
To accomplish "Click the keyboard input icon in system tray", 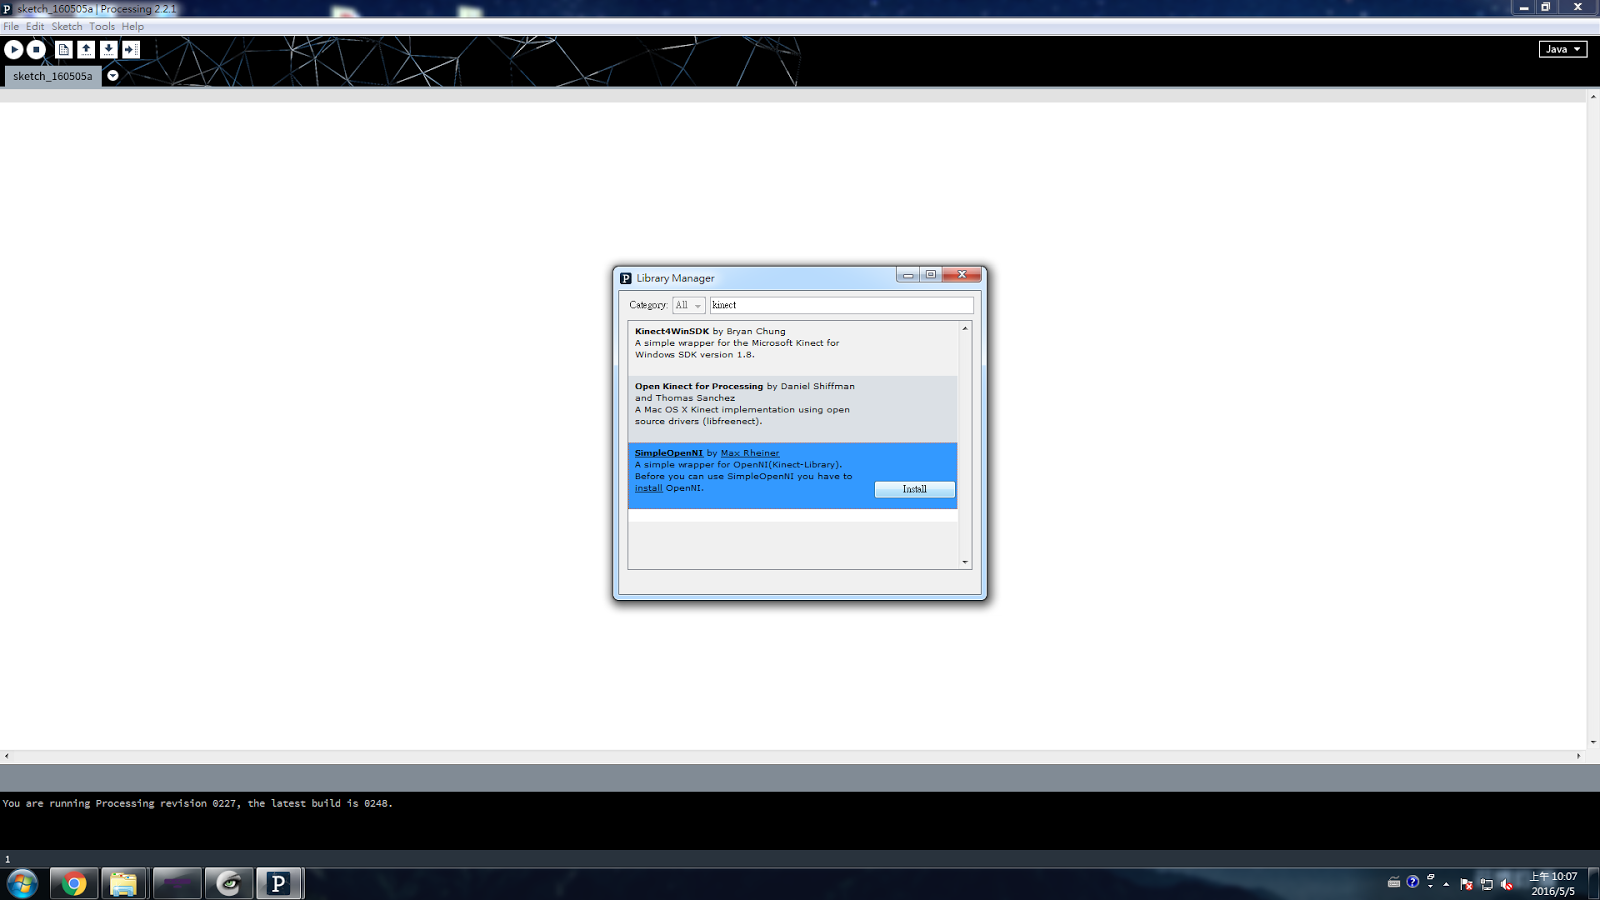I will tap(1394, 882).
